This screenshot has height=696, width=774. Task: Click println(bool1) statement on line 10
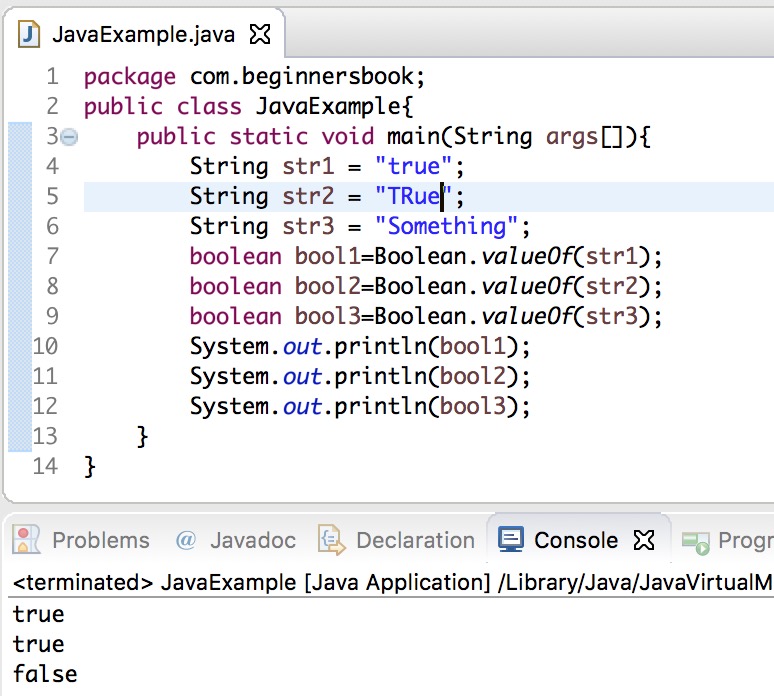[360, 347]
